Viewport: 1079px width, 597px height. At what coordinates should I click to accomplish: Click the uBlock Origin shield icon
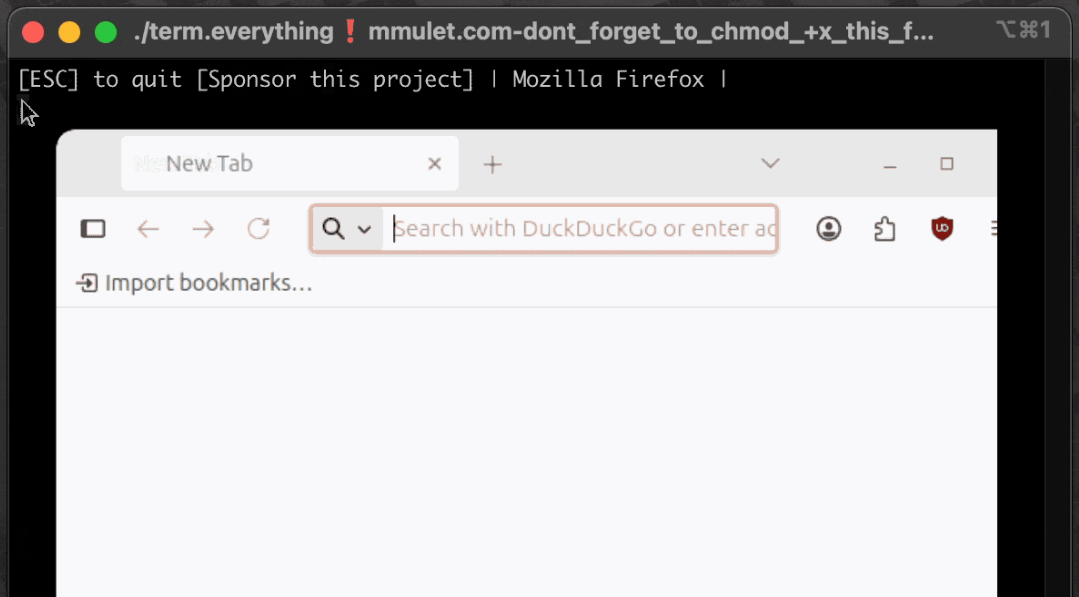pos(941,229)
